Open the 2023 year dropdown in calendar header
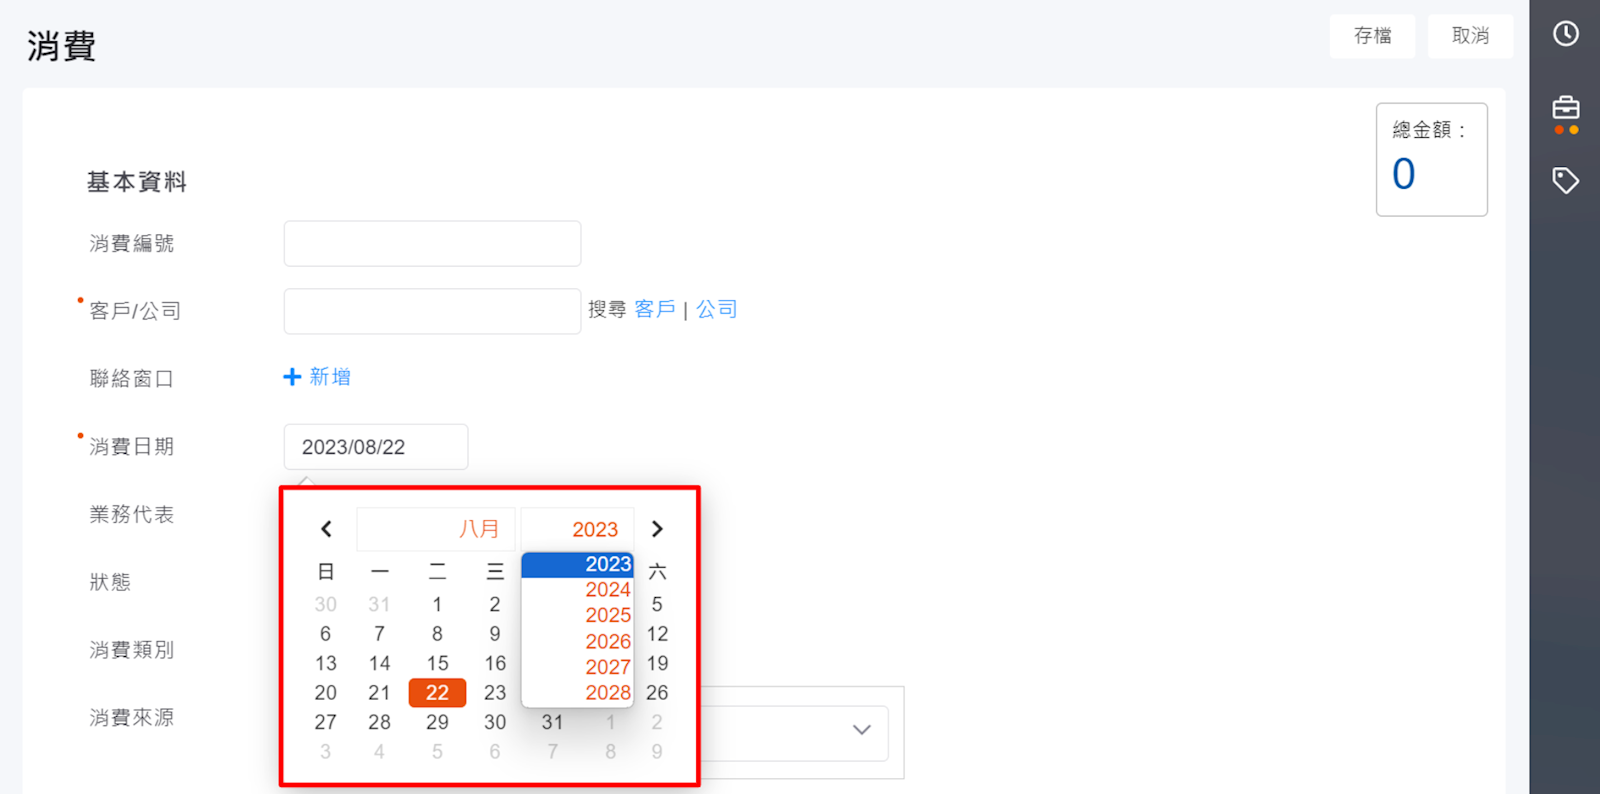 point(577,529)
